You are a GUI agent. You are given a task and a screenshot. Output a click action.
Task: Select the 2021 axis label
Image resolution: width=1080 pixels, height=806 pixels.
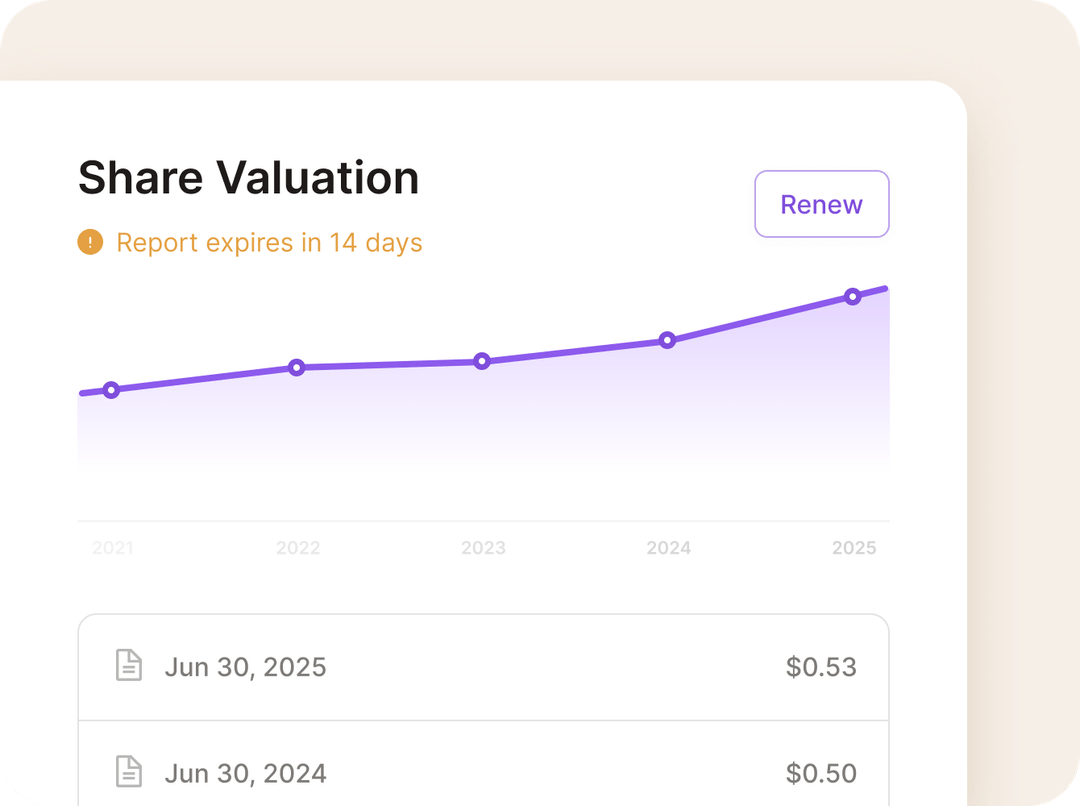point(112,548)
